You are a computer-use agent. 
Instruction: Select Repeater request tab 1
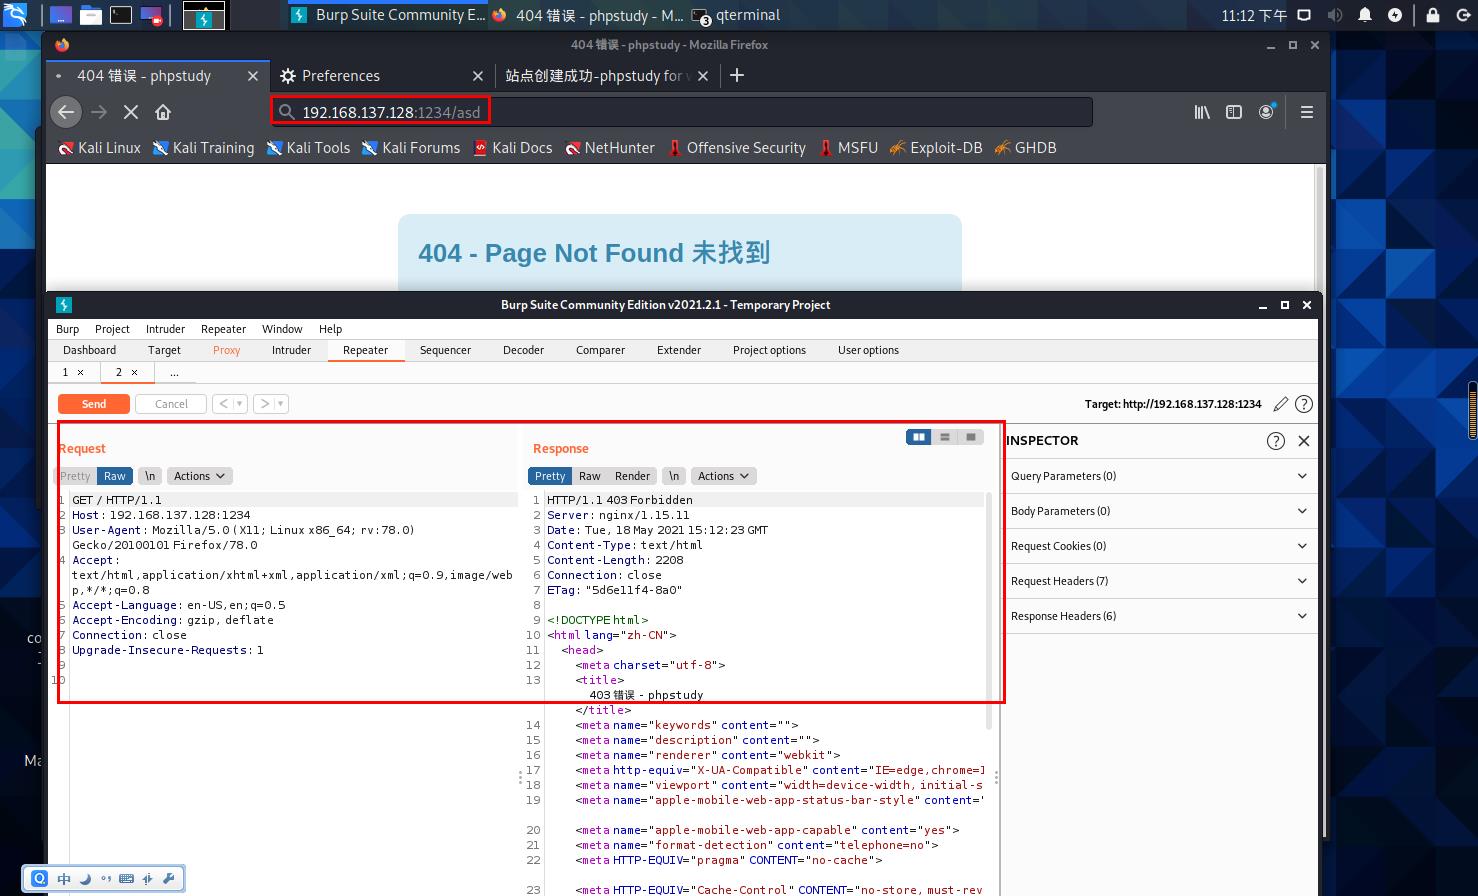tap(66, 372)
